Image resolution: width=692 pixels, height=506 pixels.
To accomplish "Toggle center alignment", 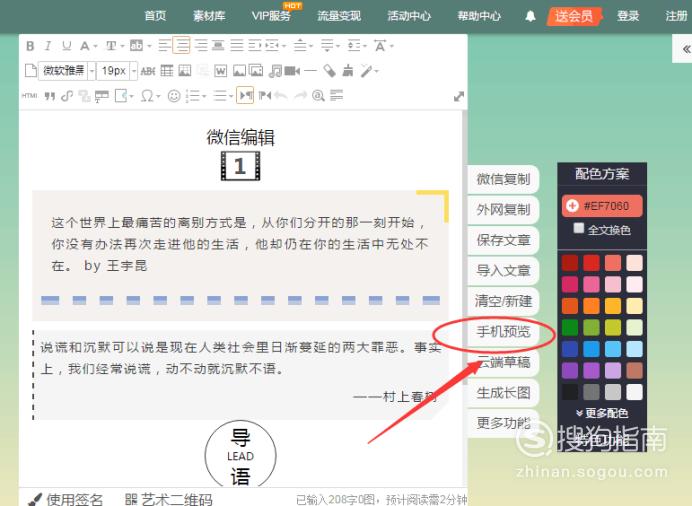I will 181,45.
